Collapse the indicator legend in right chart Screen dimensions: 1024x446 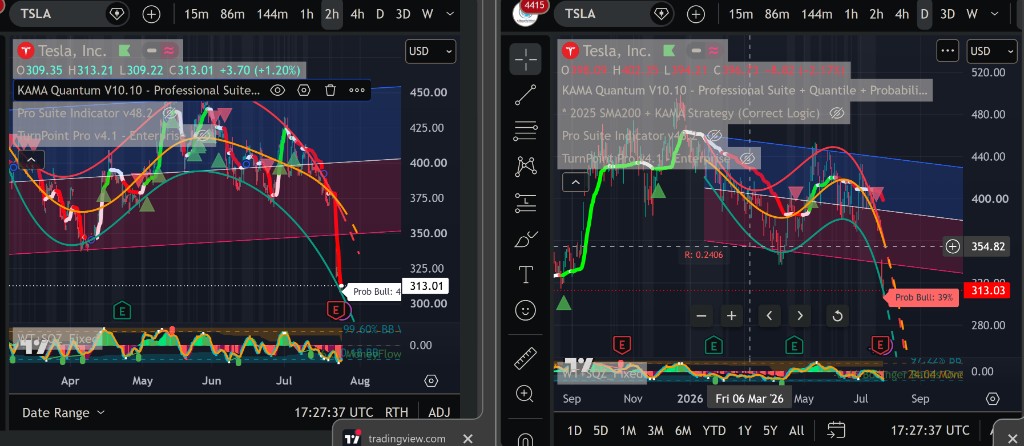(575, 182)
